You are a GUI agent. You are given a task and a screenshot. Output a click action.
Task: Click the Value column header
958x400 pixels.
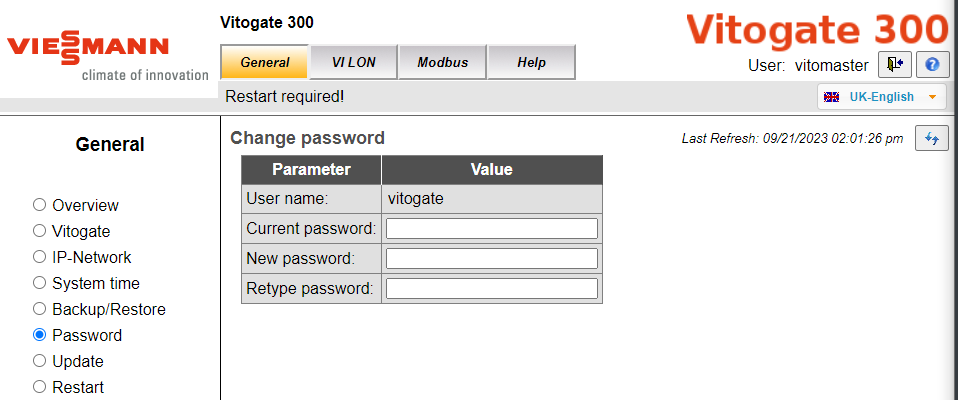click(492, 170)
